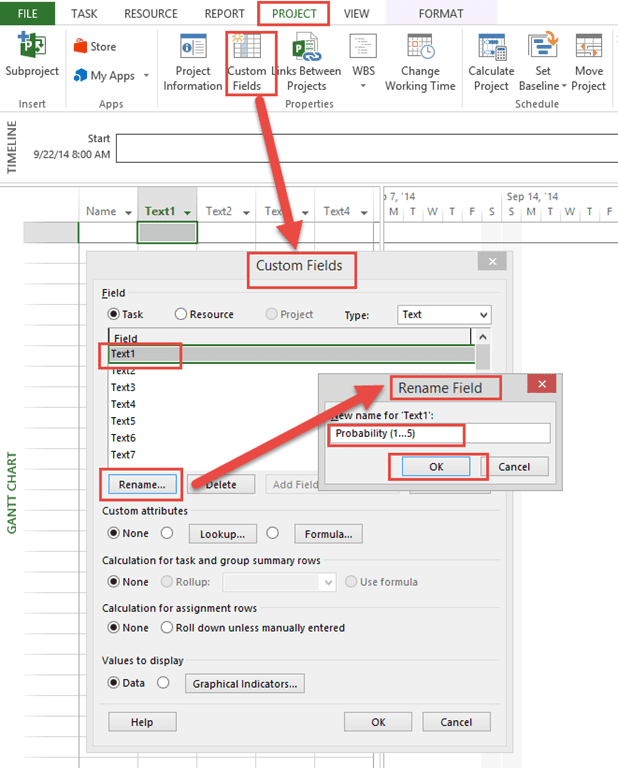
Task: Expand the My Apps dropdown arrow
Action: coord(146,75)
